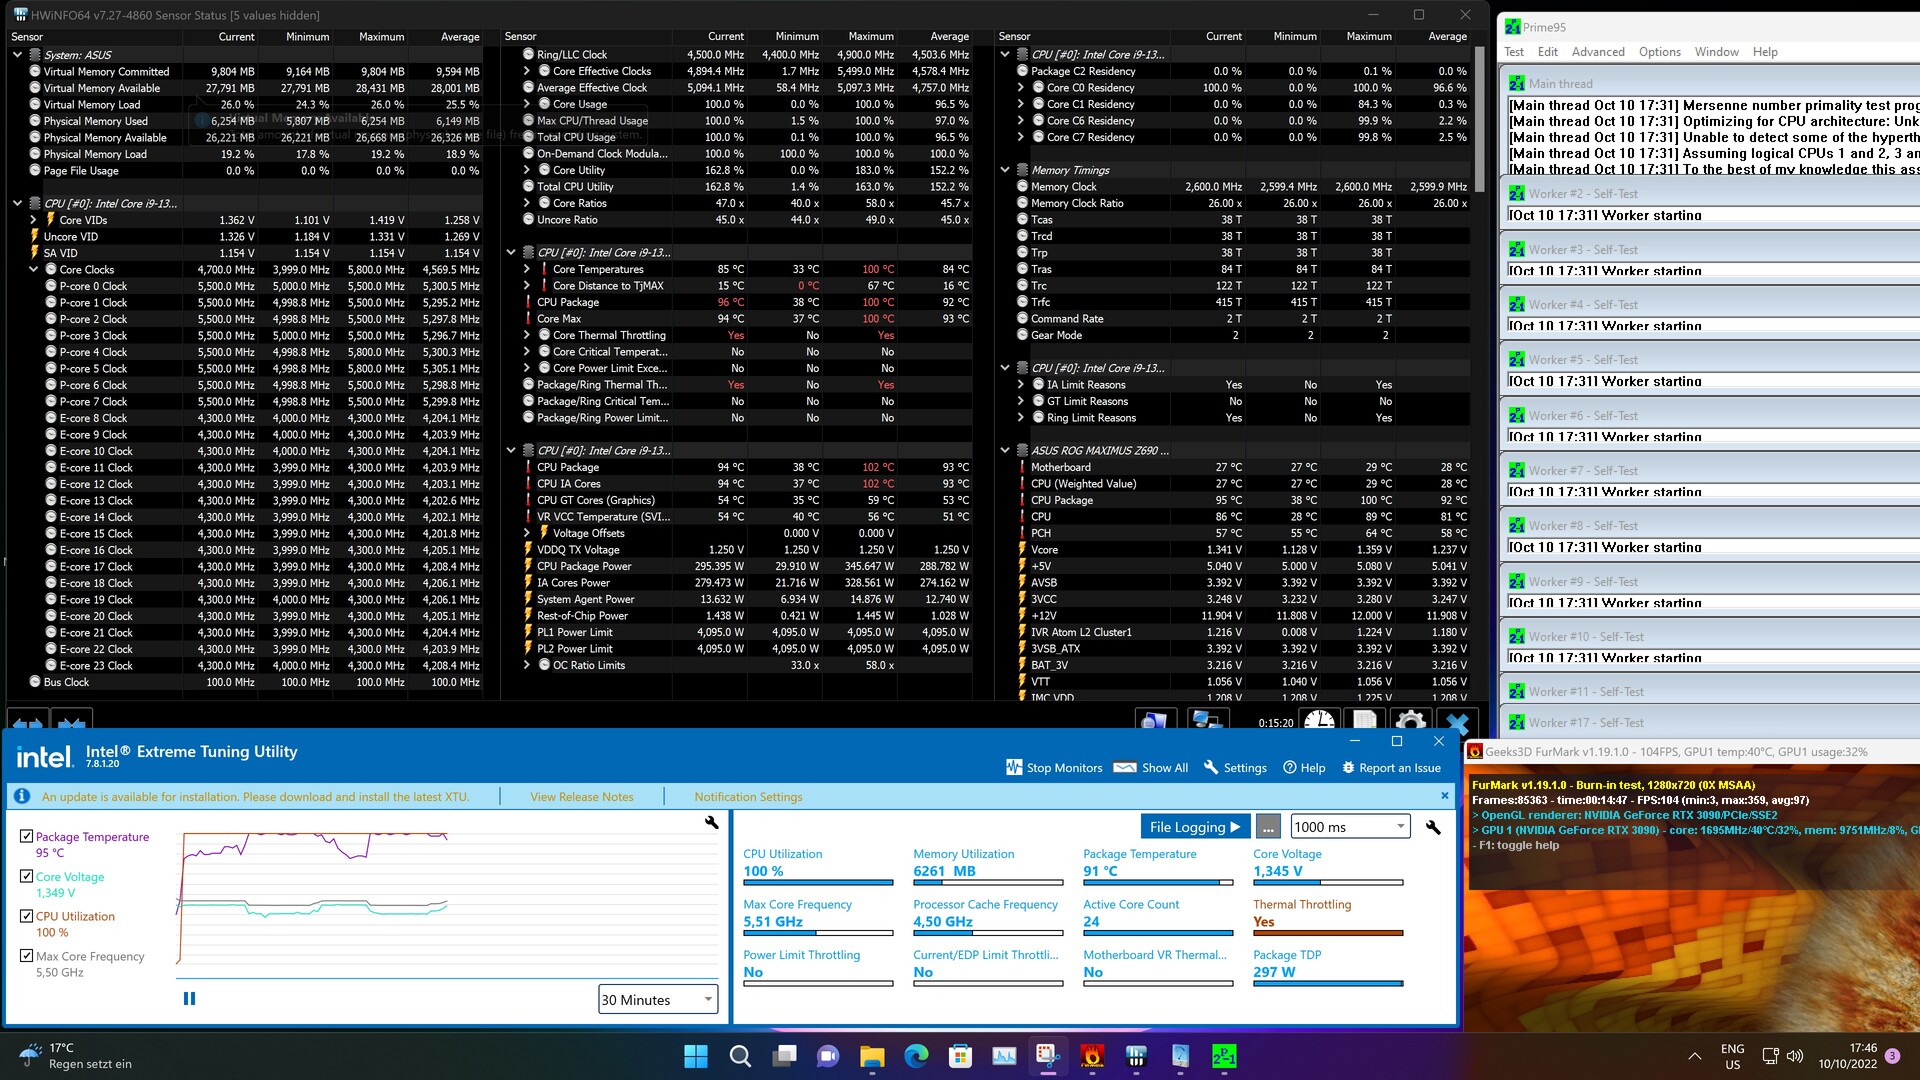This screenshot has width=1920, height=1080.
Task: Open taskbar Search magnifier icon
Action: (740, 1056)
